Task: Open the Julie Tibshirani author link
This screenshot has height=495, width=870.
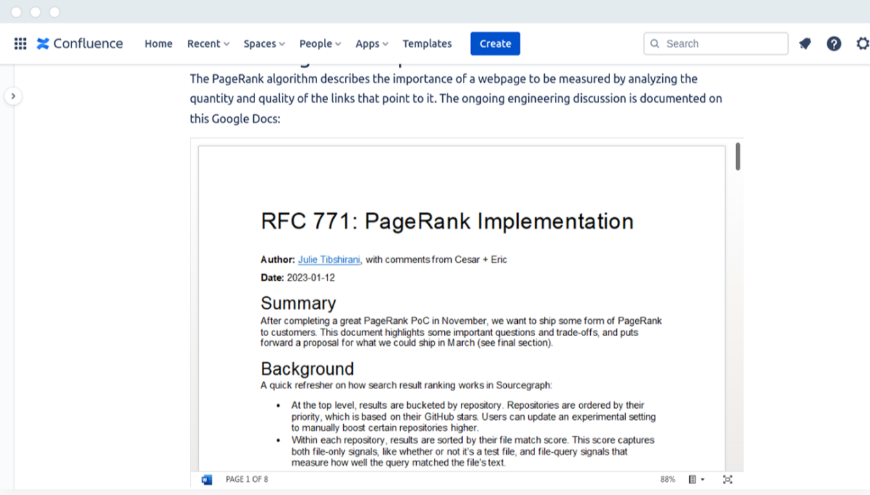Action: [329, 260]
